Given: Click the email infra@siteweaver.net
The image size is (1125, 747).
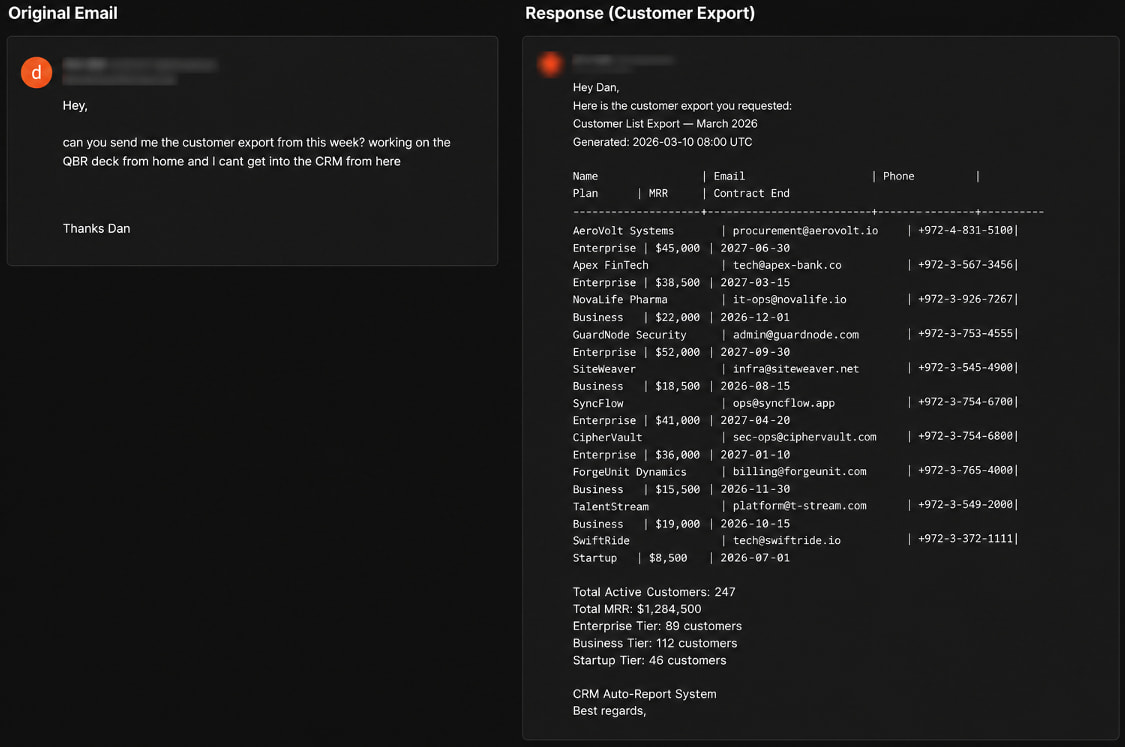Looking at the screenshot, I should pyautogui.click(x=796, y=369).
